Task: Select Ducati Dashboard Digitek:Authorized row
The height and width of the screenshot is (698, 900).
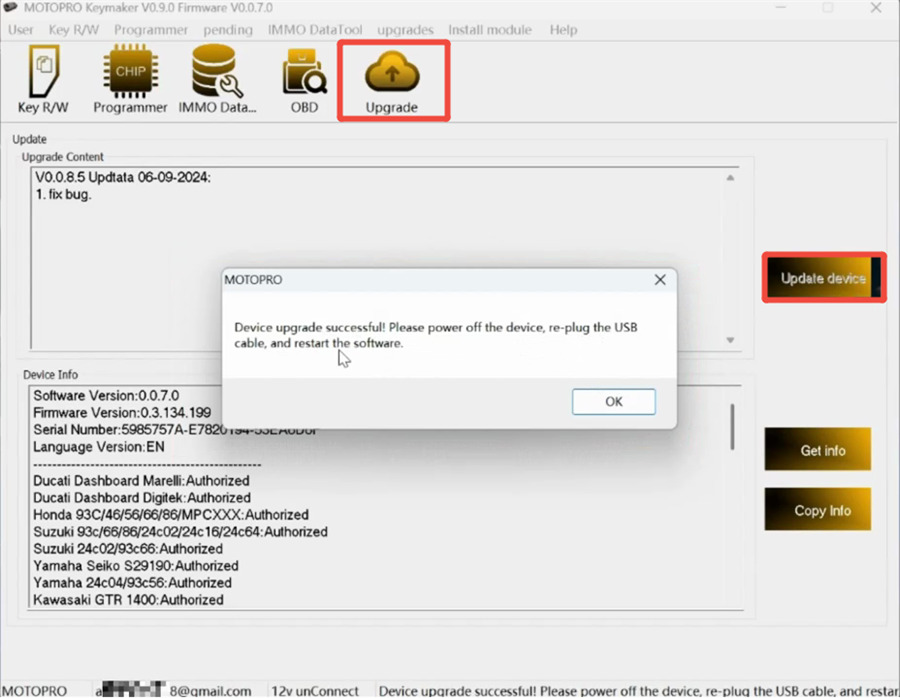Action: point(142,498)
